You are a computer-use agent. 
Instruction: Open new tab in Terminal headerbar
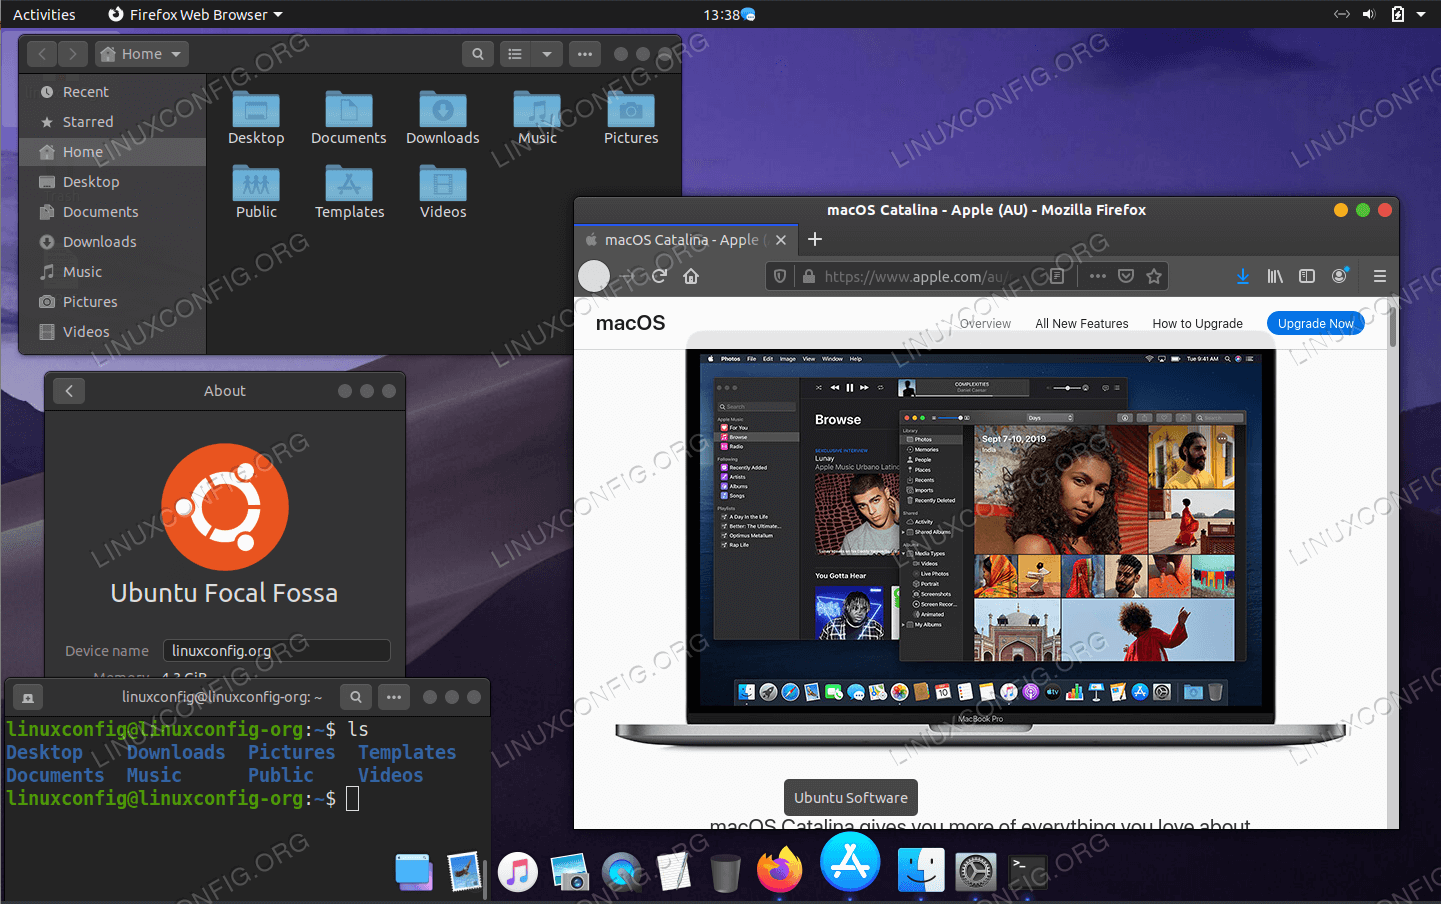point(28,697)
